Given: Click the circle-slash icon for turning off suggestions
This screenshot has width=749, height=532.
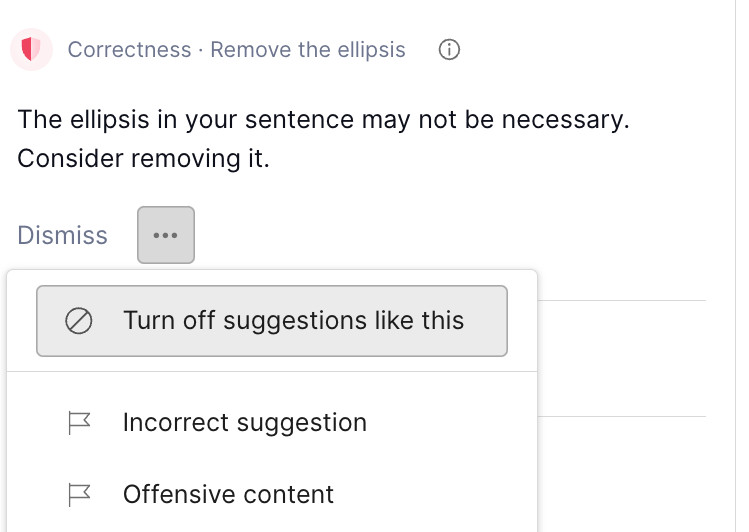Looking at the screenshot, I should pos(79,320).
